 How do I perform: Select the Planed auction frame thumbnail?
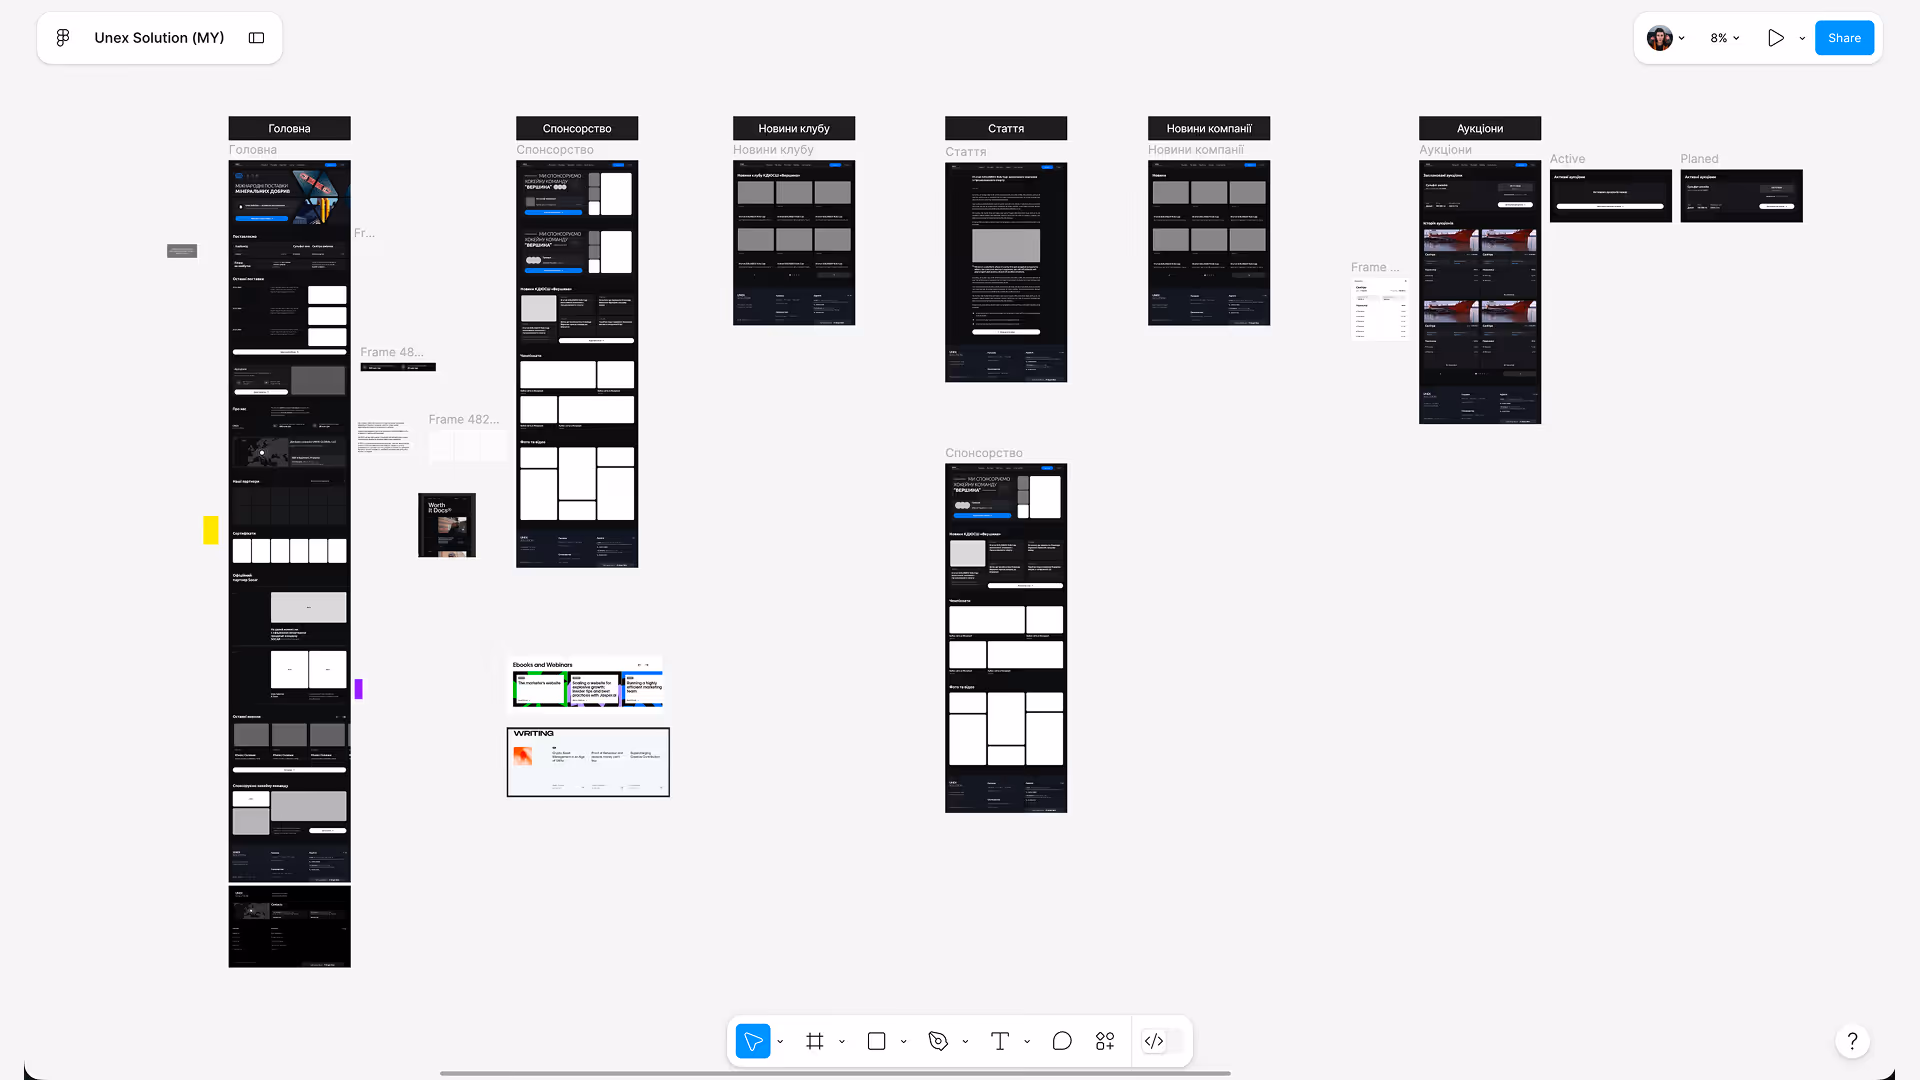click(1742, 196)
